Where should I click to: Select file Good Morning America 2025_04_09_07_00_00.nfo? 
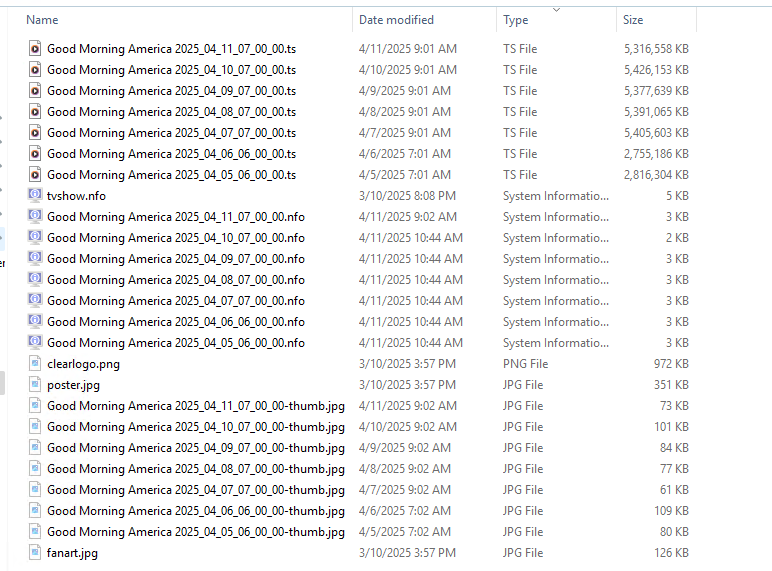176,258
